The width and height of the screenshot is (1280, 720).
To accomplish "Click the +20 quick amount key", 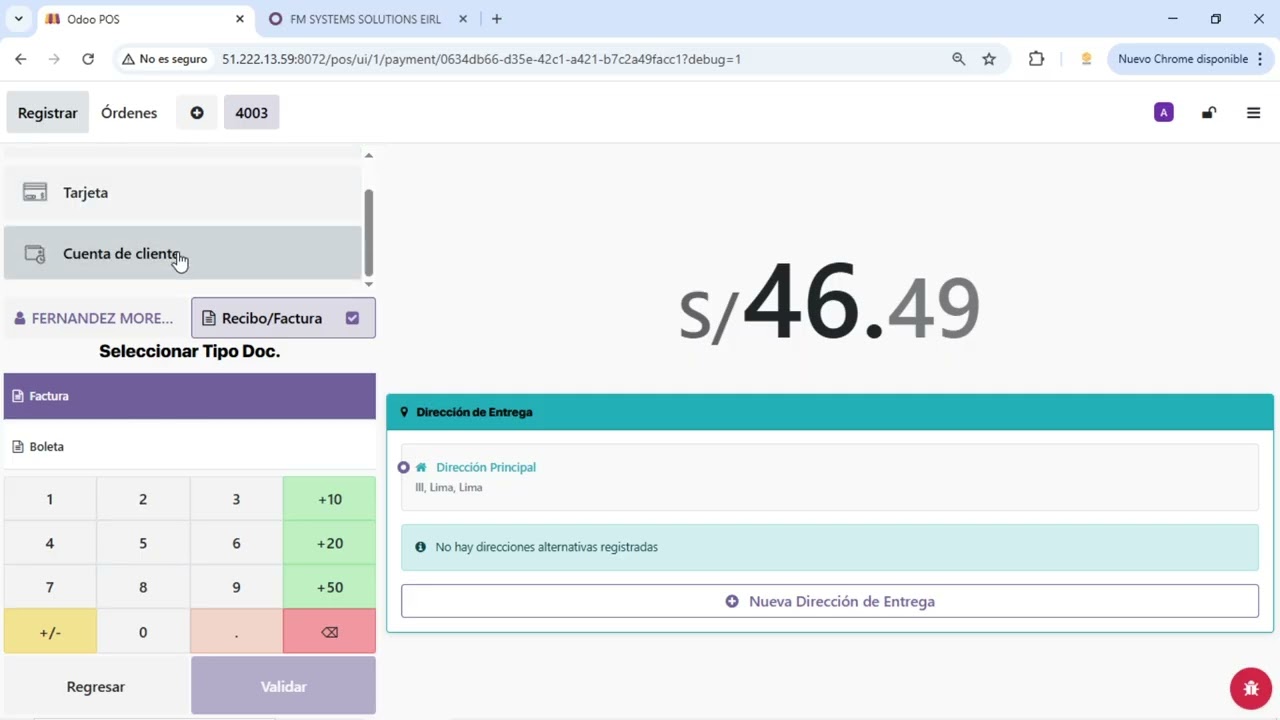I will click(329, 543).
